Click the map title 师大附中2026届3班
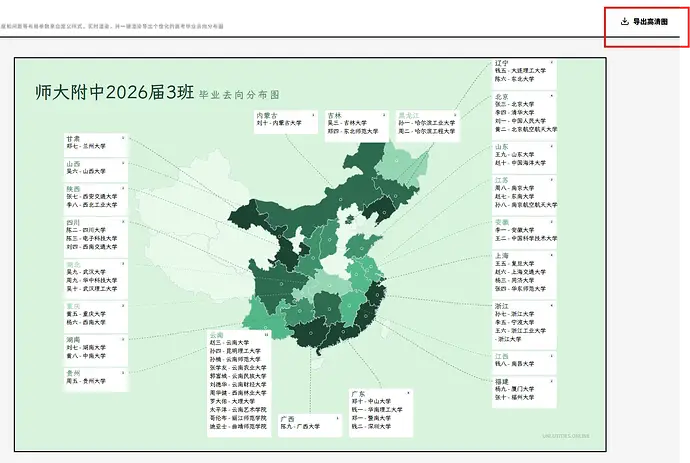Image resolution: width=690 pixels, height=463 pixels. pos(114,92)
